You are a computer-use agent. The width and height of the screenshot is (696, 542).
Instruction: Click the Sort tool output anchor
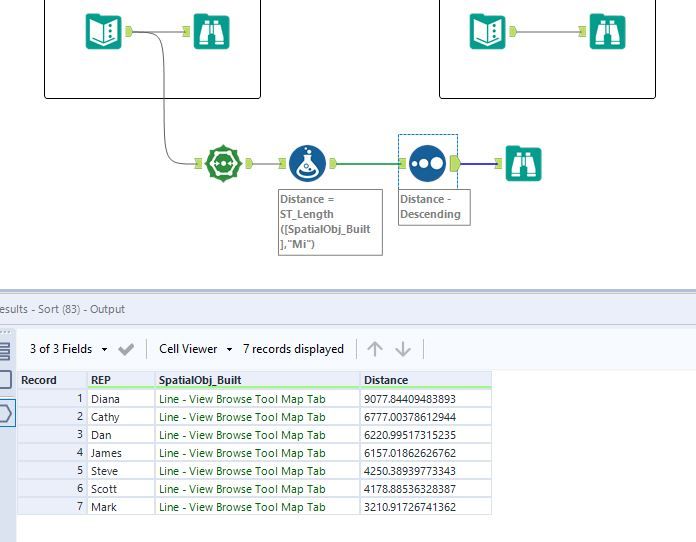(x=455, y=163)
